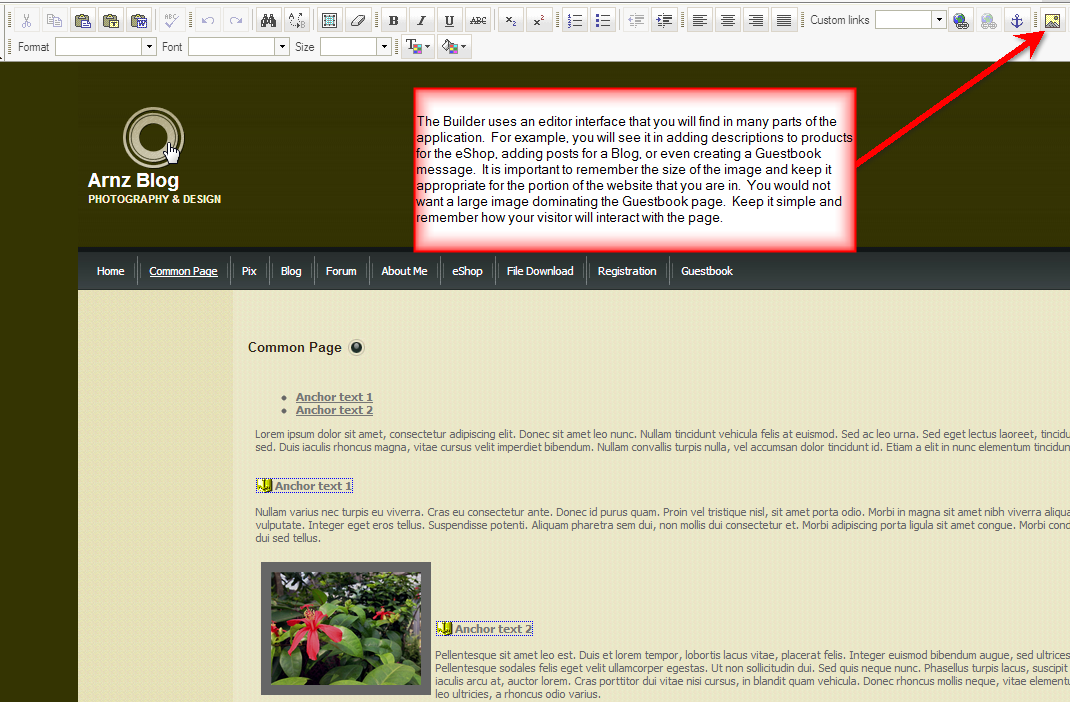Click the Select All icon
The width and height of the screenshot is (1070, 702).
pyautogui.click(x=329, y=21)
